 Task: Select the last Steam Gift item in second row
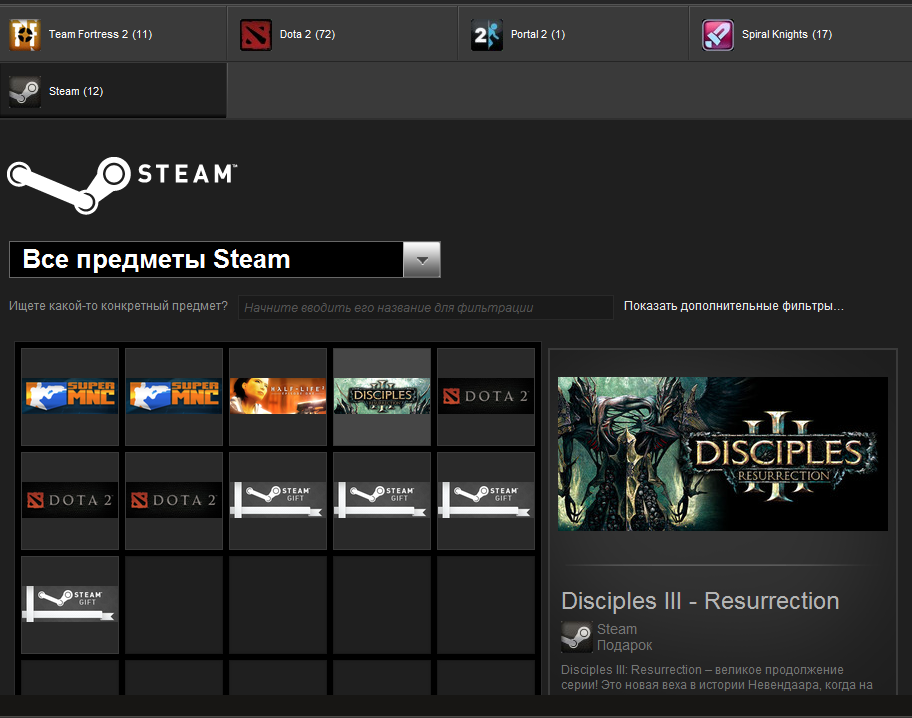click(486, 501)
